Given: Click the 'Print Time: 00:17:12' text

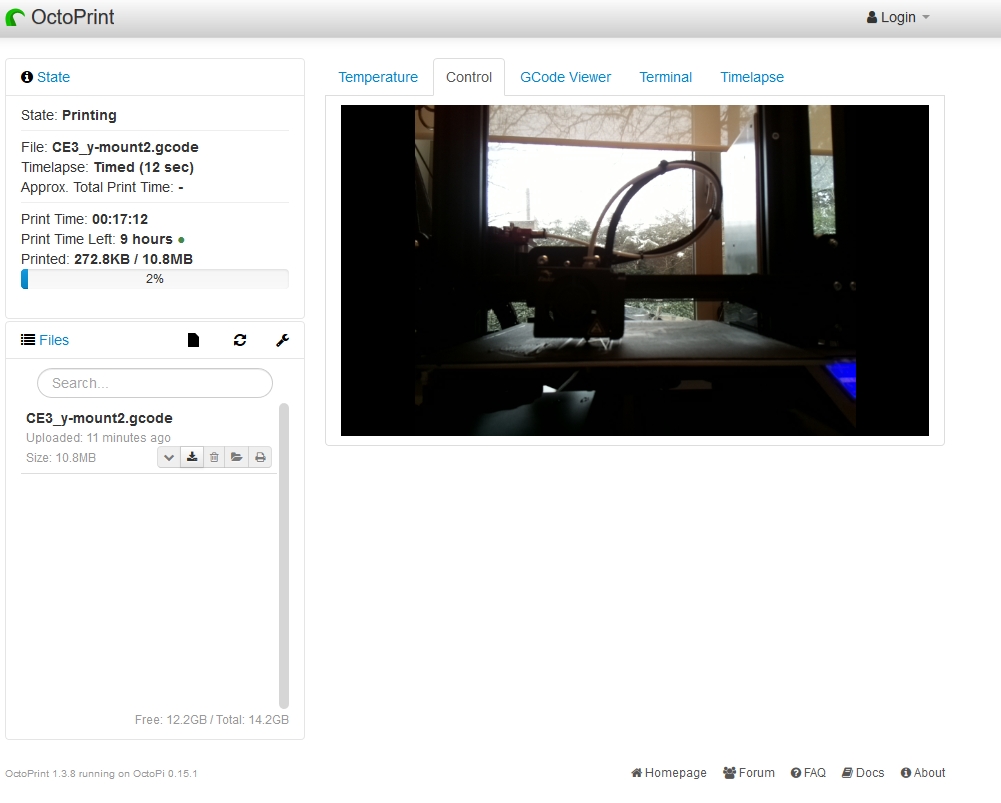Looking at the screenshot, I should 84,220.
